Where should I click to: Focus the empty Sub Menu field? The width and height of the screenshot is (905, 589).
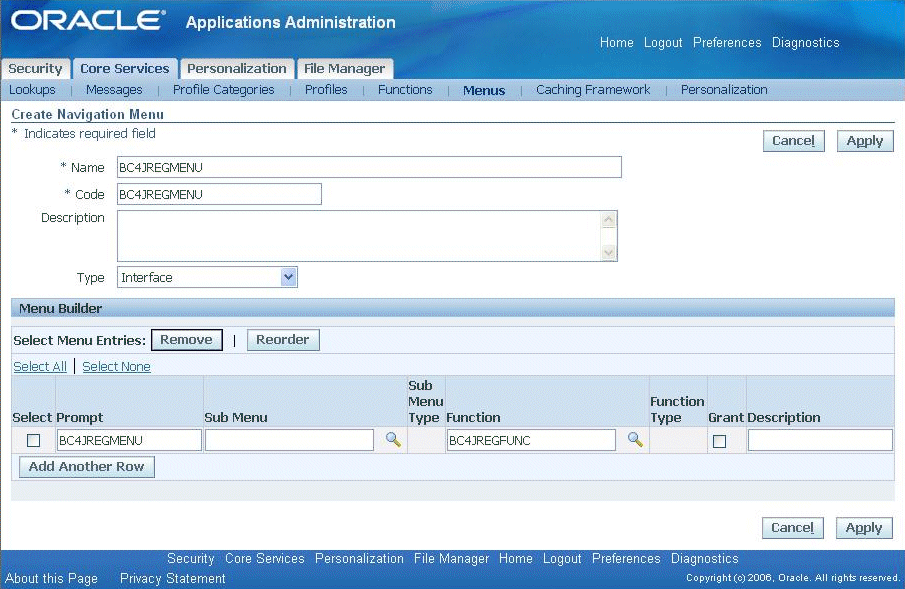tap(289, 440)
